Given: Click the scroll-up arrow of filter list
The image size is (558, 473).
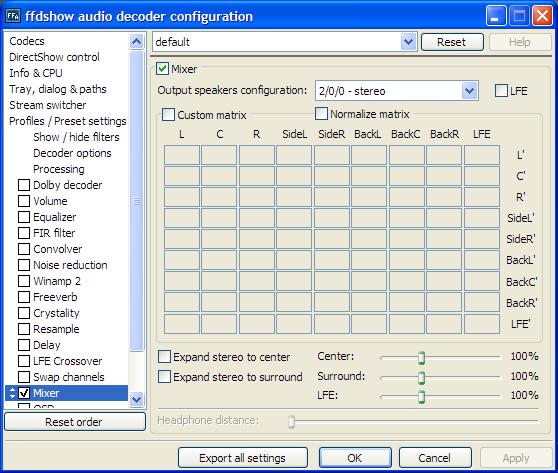Looking at the screenshot, I should (137, 42).
